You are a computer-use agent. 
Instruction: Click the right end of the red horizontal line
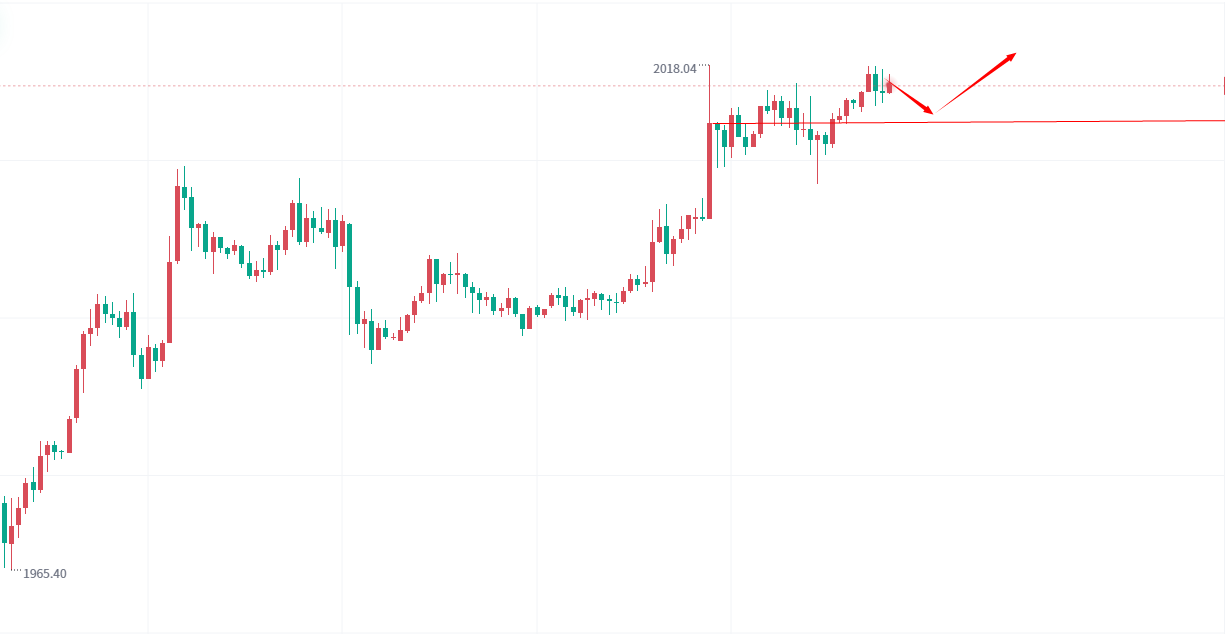click(x=1222, y=120)
